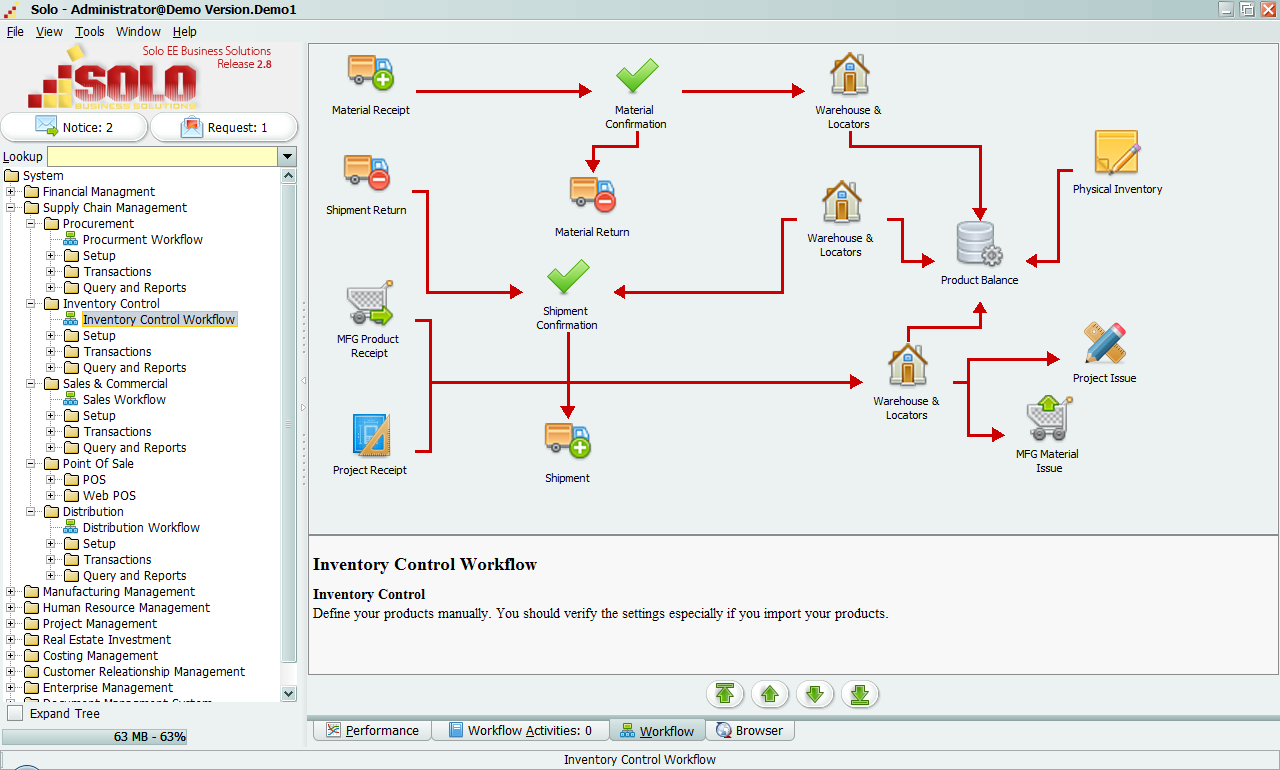Open the Material Receipt workflow icon
Image resolution: width=1280 pixels, height=770 pixels.
(370, 73)
